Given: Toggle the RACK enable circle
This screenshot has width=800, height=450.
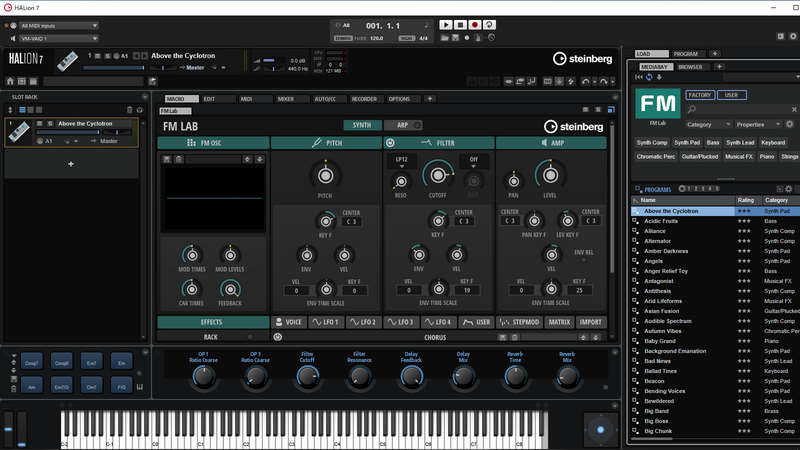Looking at the screenshot, I should point(250,337).
